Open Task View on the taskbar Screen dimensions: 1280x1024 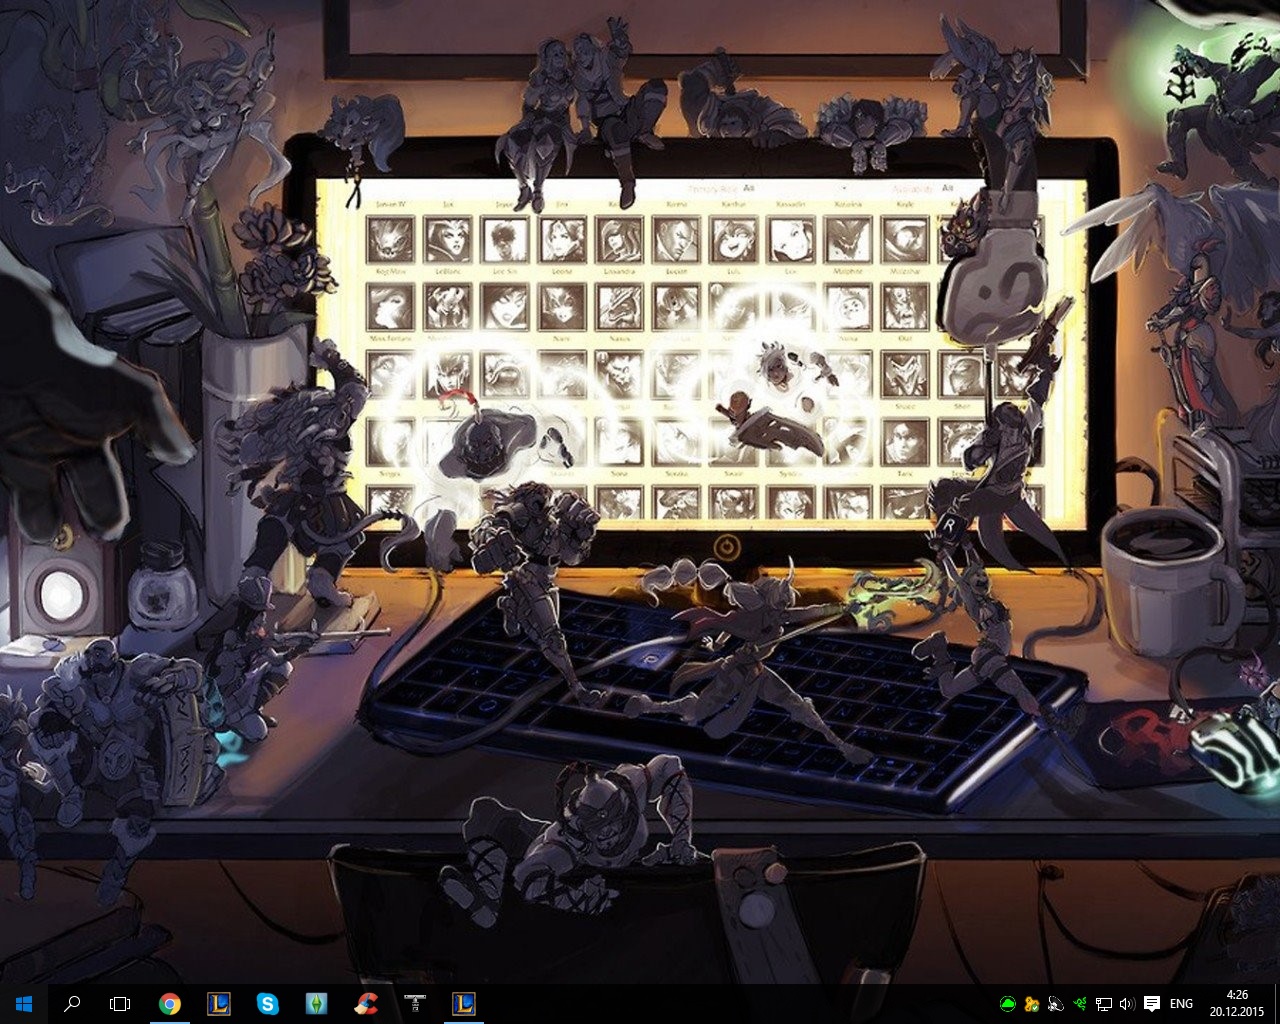[x=120, y=1004]
